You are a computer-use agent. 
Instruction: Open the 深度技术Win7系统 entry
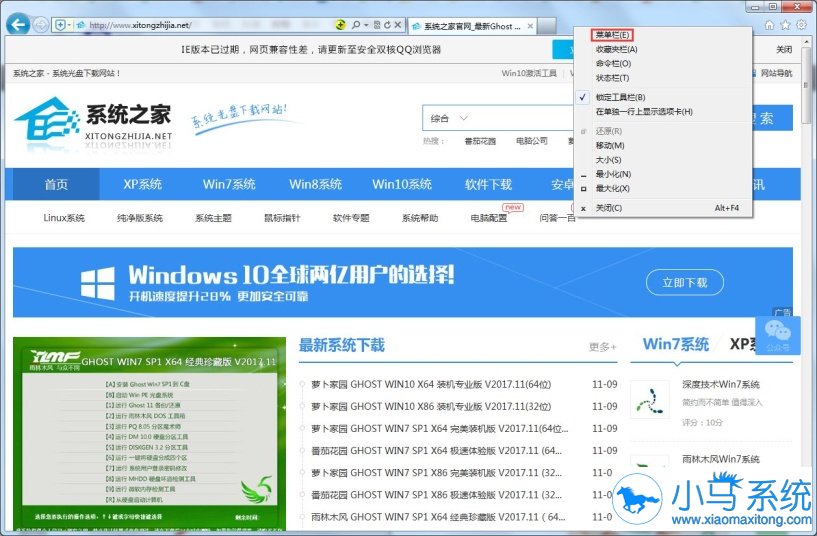[x=721, y=384]
